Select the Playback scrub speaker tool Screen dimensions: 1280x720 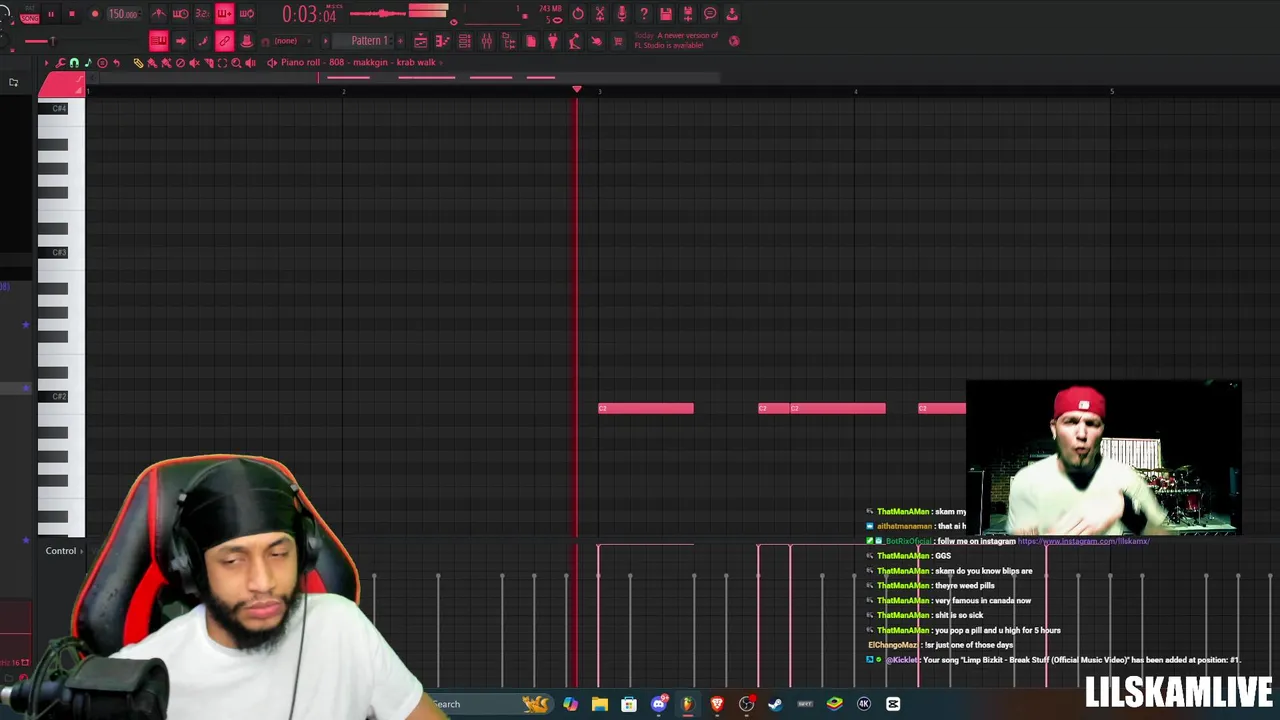(x=250, y=63)
